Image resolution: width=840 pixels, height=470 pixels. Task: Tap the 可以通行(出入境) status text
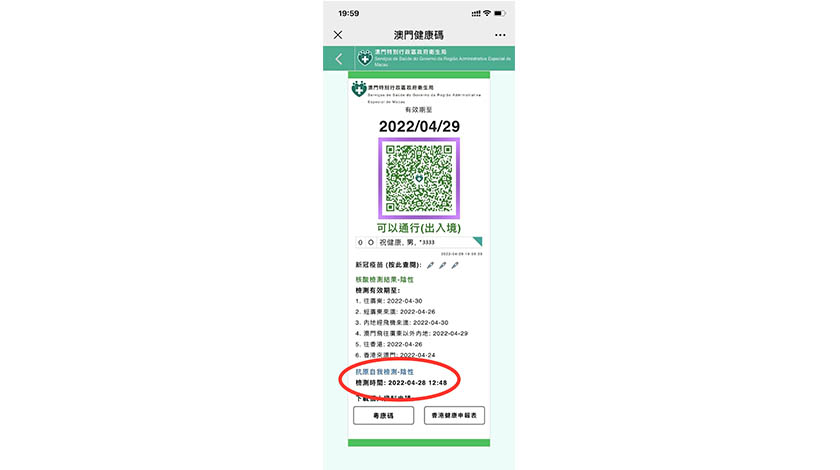[419, 228]
